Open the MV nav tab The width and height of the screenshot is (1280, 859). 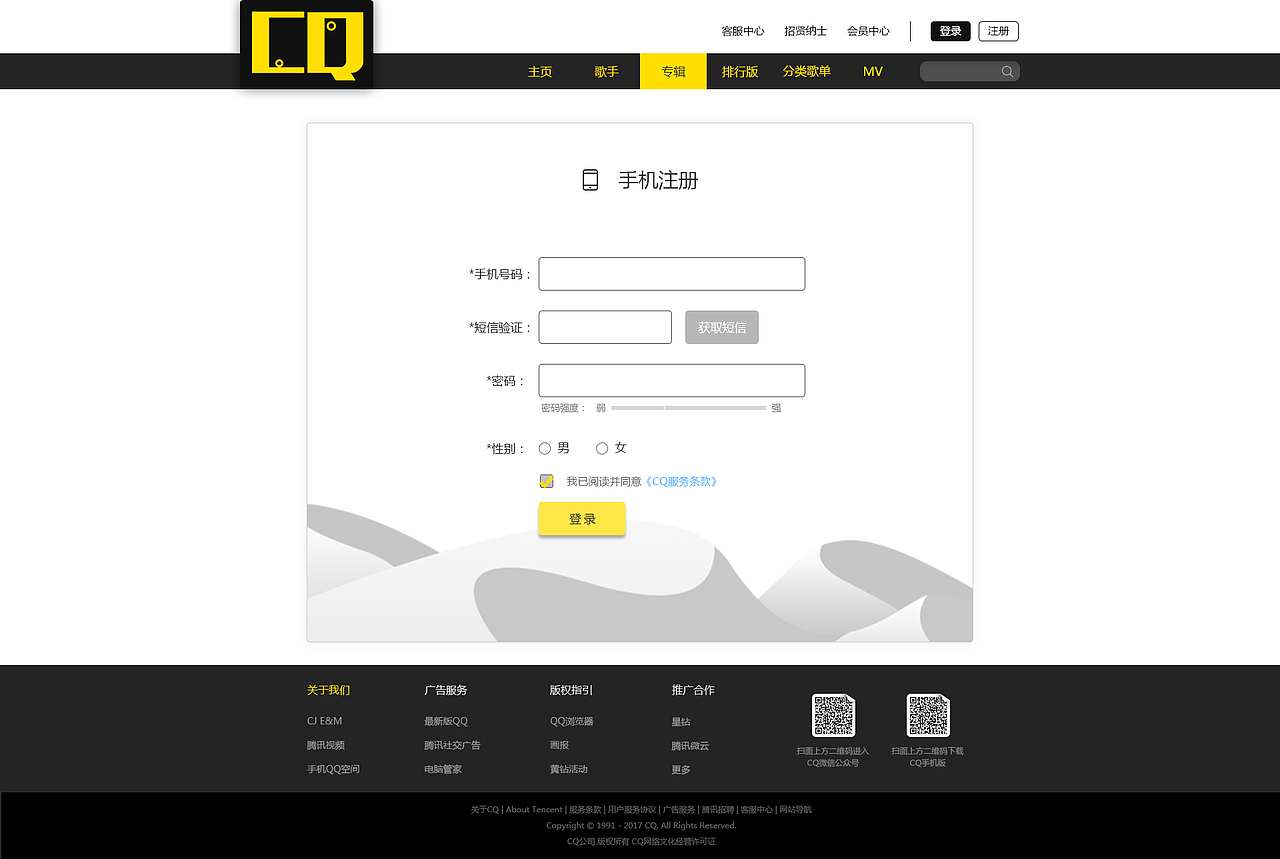pos(873,71)
